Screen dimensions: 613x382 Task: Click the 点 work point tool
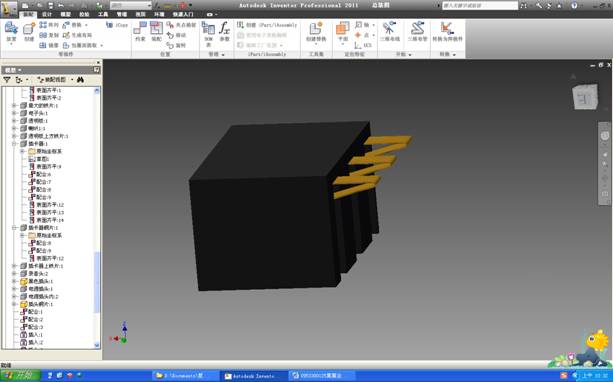[x=362, y=35]
